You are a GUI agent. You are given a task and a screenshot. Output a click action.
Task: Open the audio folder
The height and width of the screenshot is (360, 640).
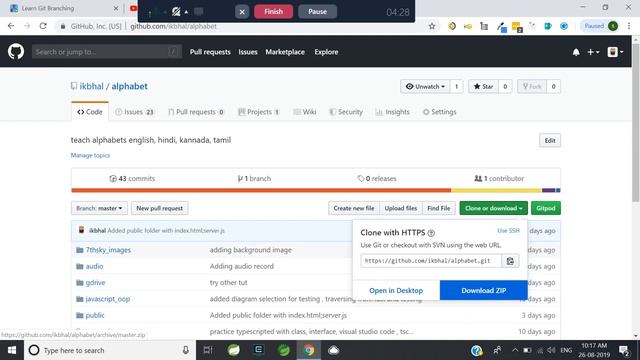click(x=94, y=266)
